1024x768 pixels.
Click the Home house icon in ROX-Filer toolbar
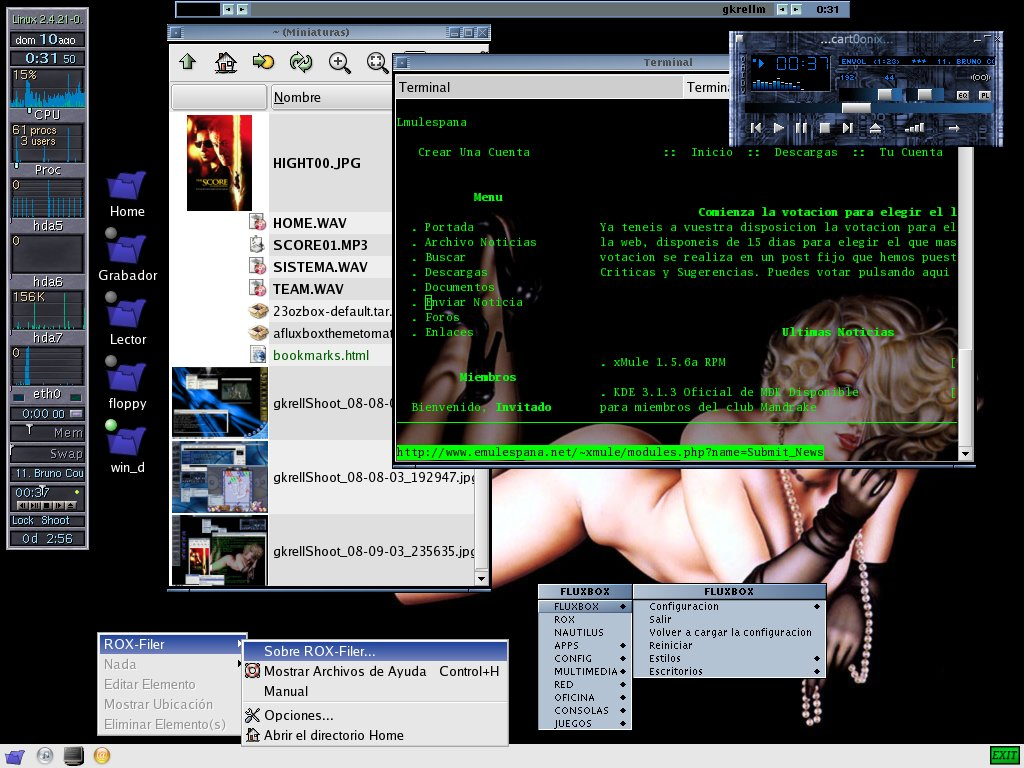[x=226, y=63]
